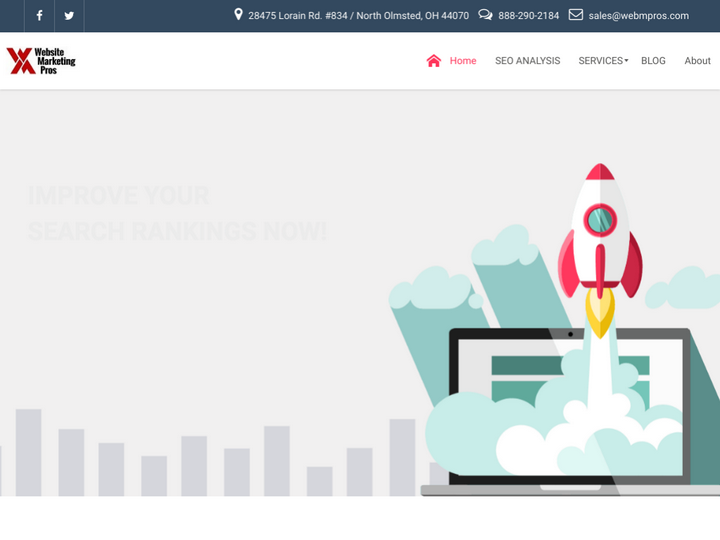Screen dimensions: 720x540
Task: Go to the SEO ANALYSIS page
Action: (527, 61)
